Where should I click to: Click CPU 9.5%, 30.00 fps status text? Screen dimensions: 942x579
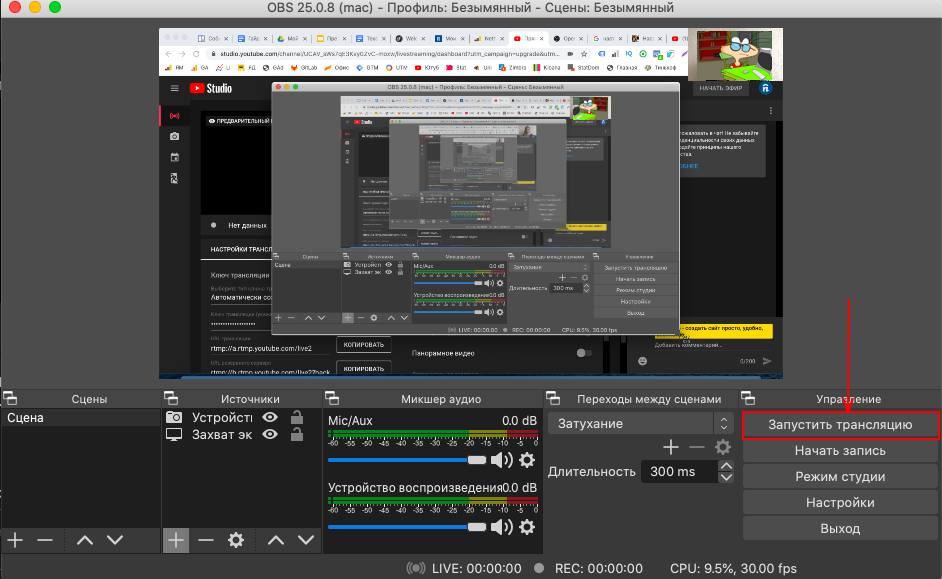[734, 568]
